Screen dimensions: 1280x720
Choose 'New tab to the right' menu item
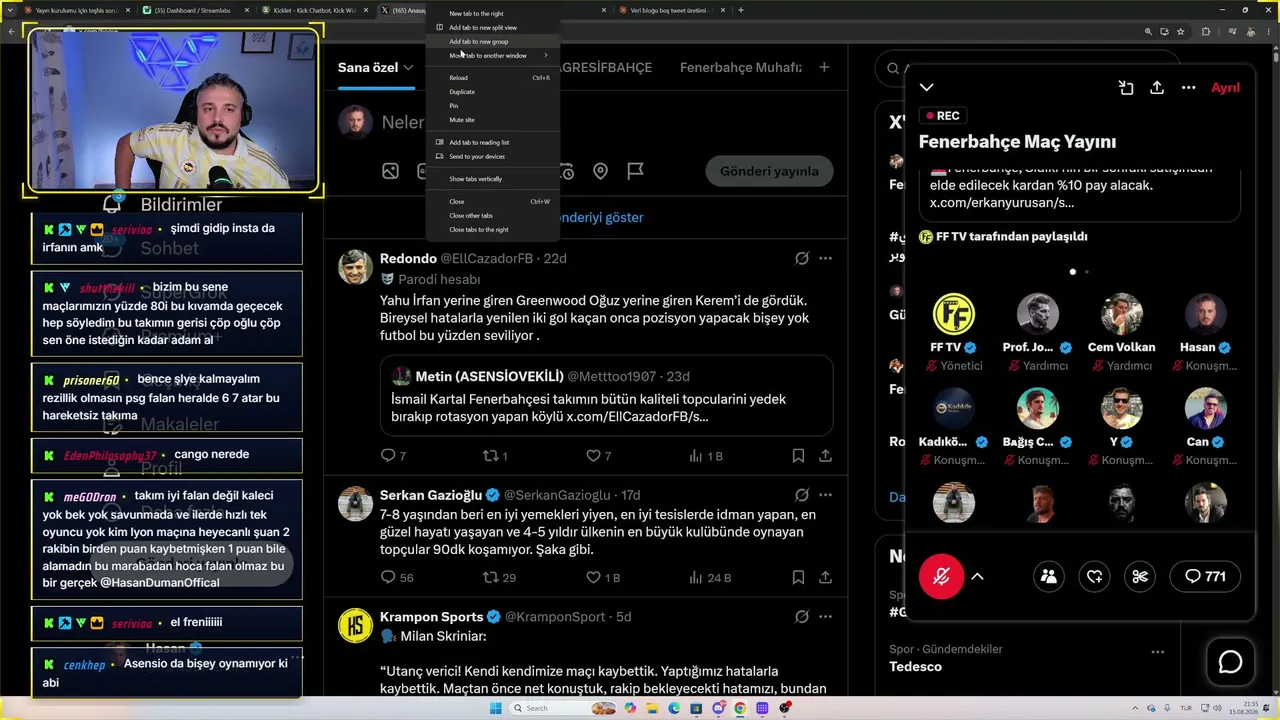(x=491, y=14)
